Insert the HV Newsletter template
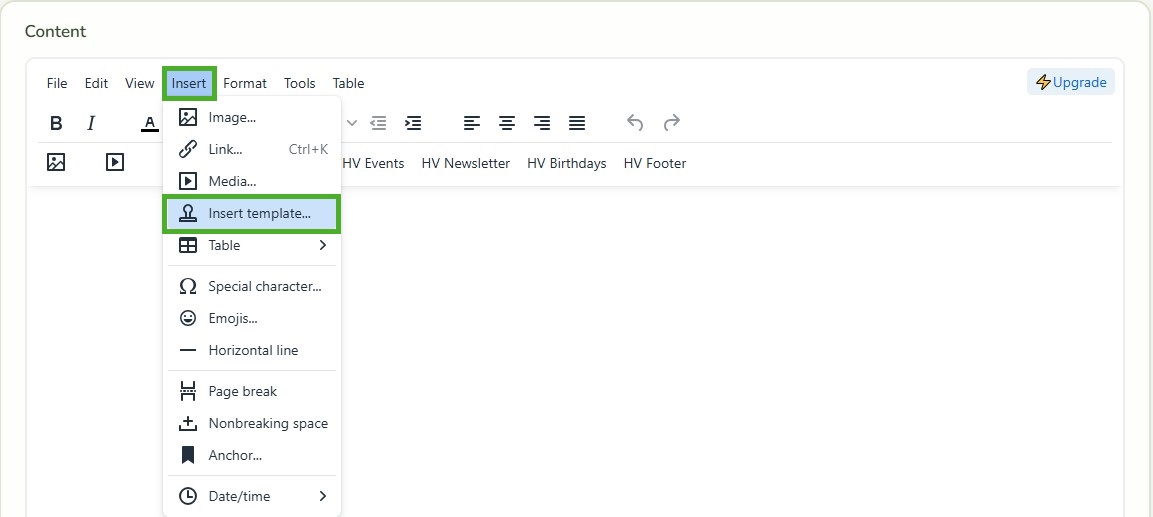Image resolution: width=1153 pixels, height=517 pixels. point(465,163)
